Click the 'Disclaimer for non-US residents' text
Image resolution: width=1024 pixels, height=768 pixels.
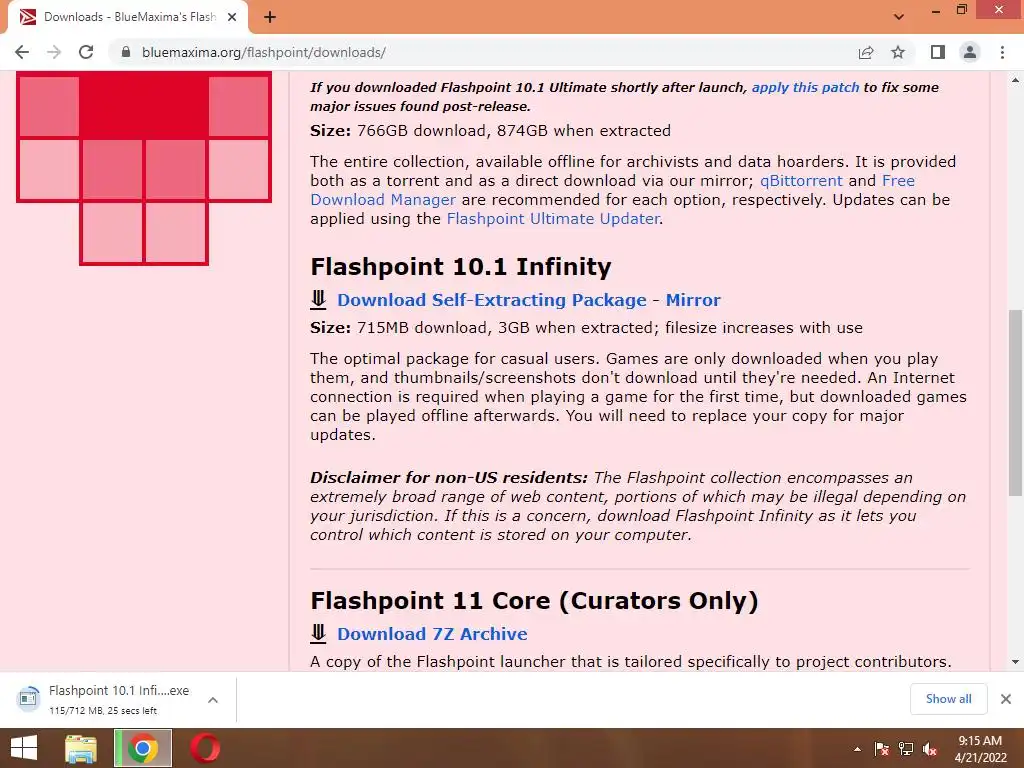pos(449,478)
